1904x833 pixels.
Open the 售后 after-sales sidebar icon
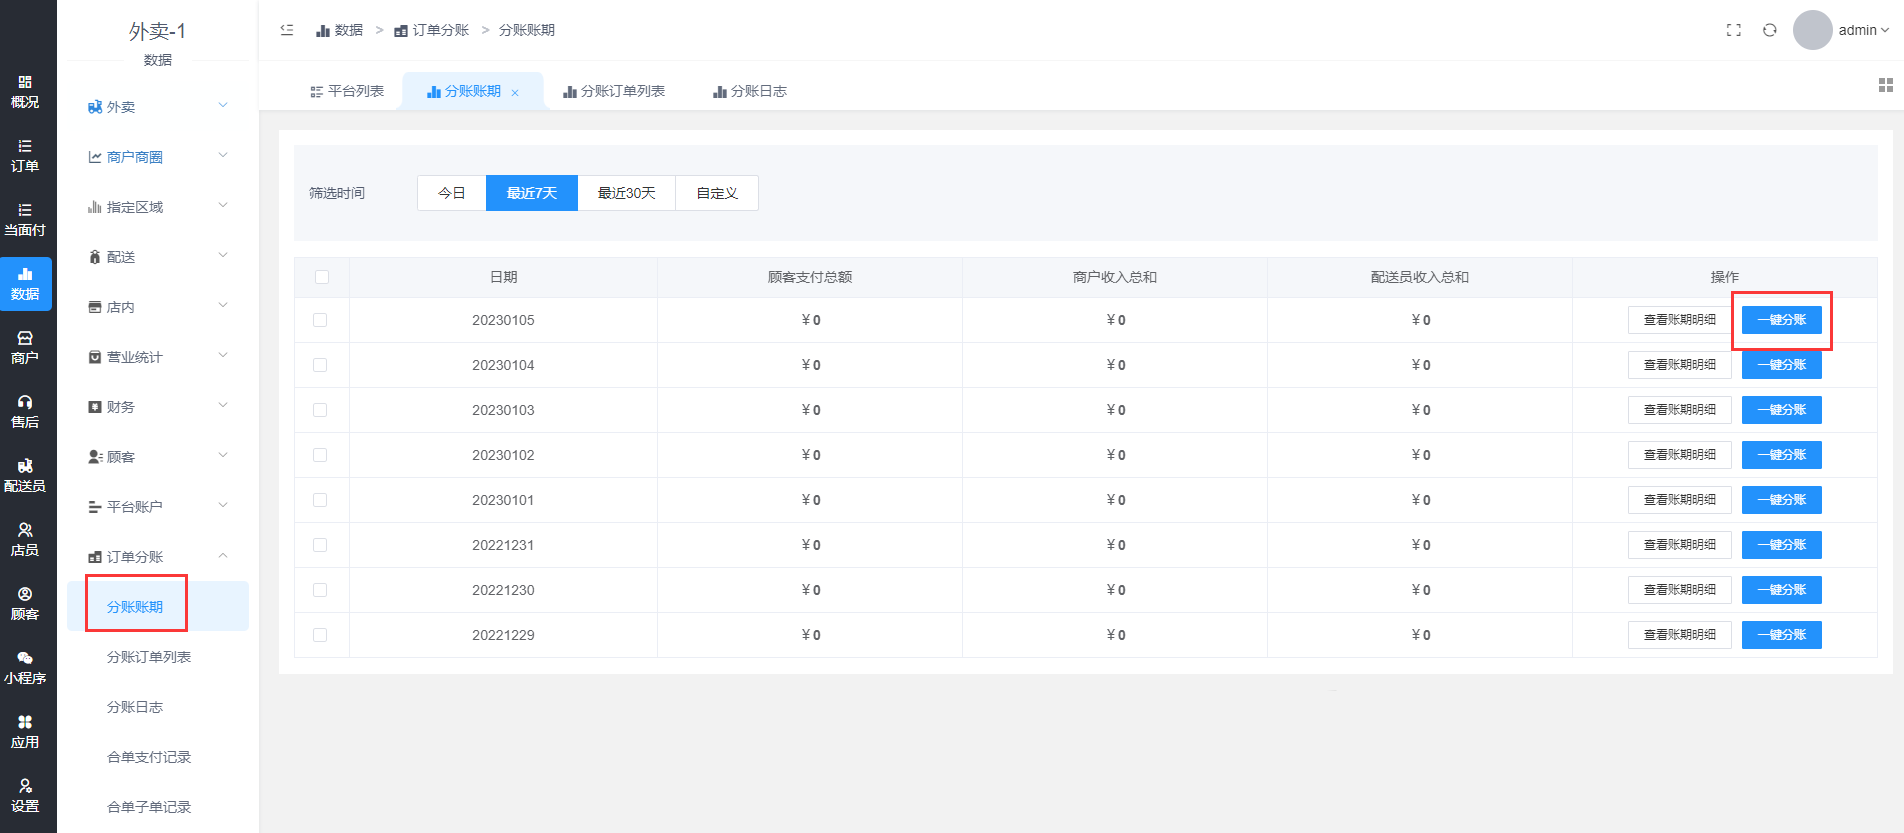point(25,412)
